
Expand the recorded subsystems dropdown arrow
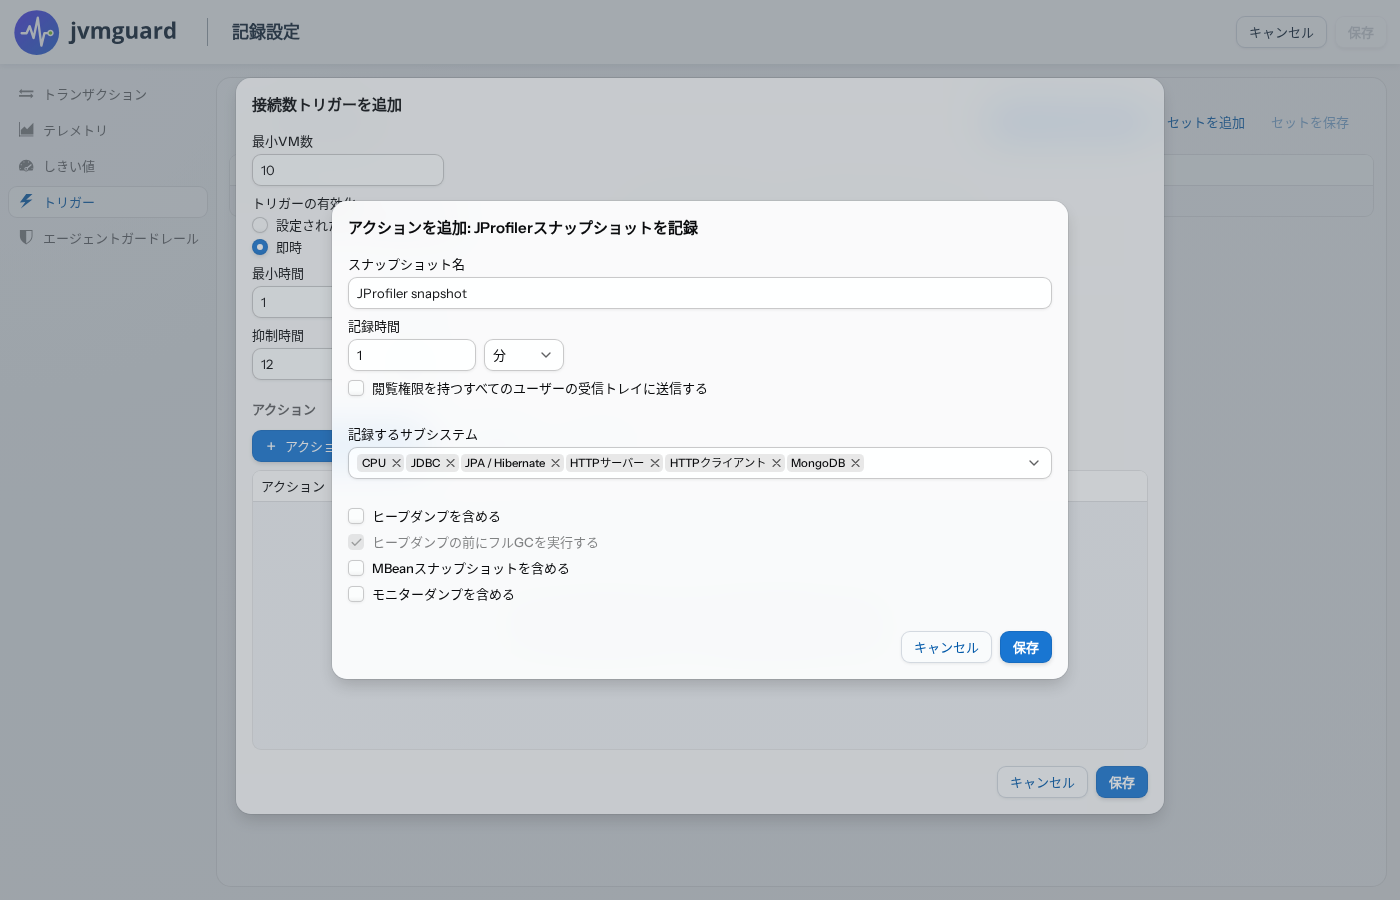[1034, 463]
